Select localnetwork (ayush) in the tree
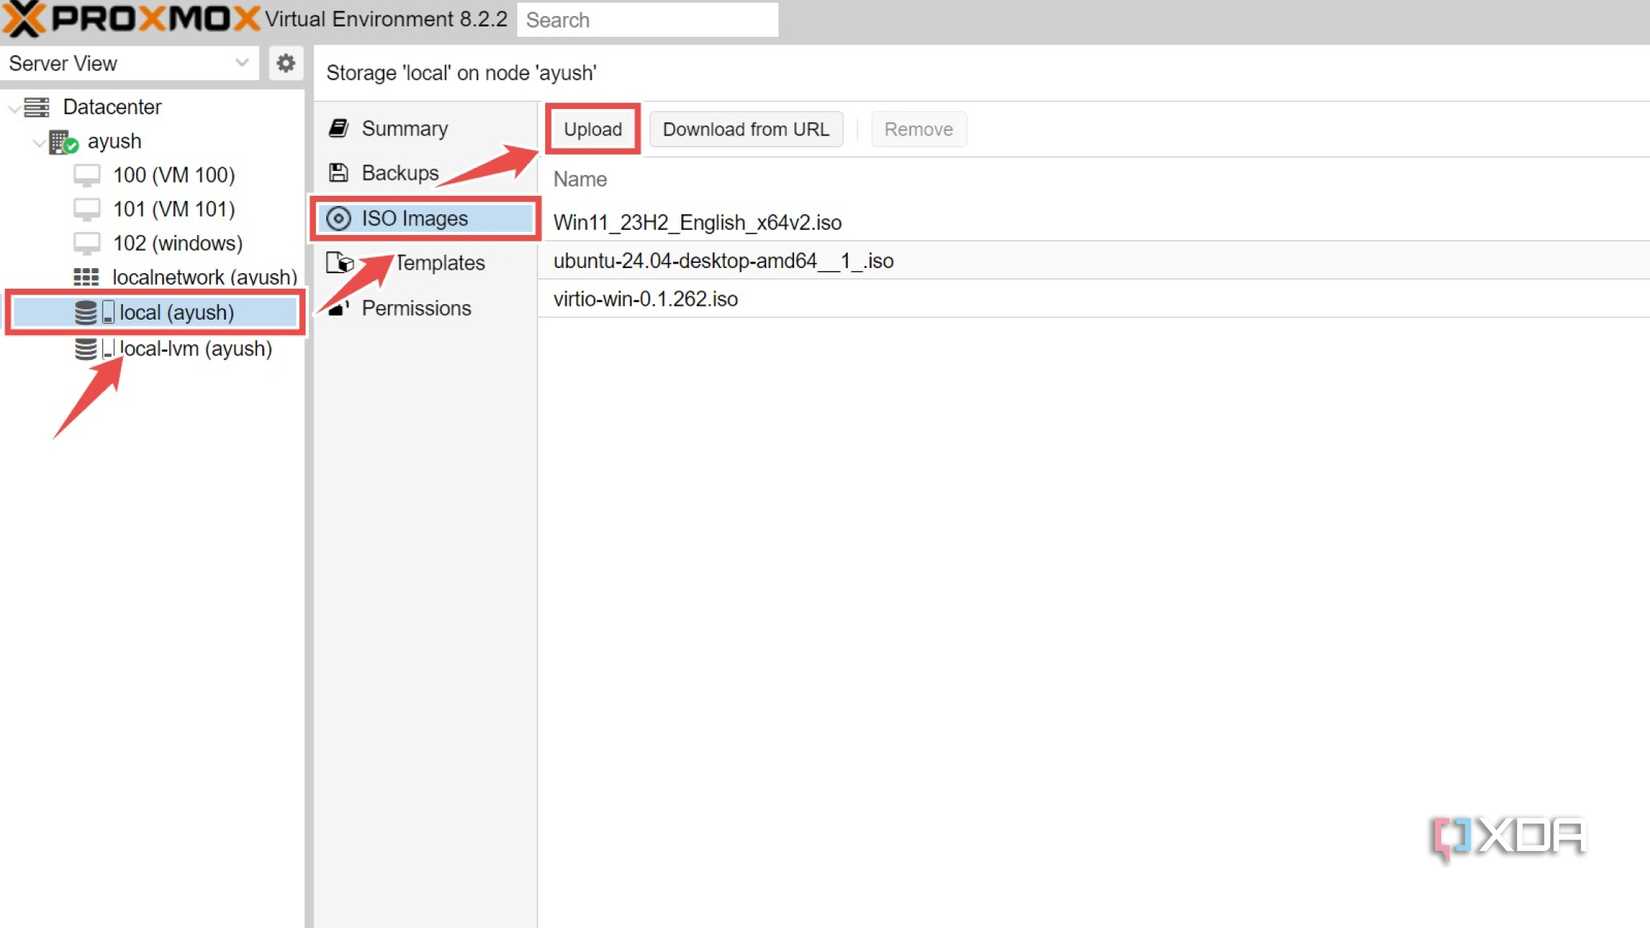 [205, 277]
